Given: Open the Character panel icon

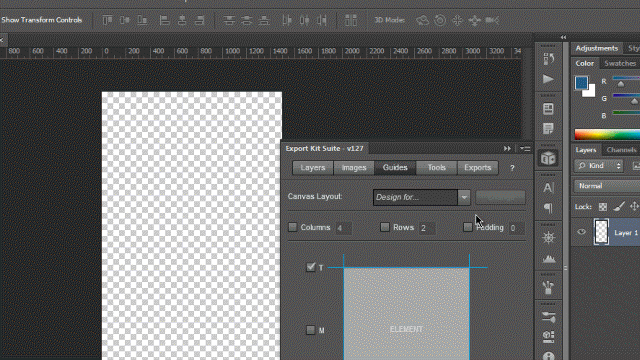Looking at the screenshot, I should pyautogui.click(x=548, y=188).
